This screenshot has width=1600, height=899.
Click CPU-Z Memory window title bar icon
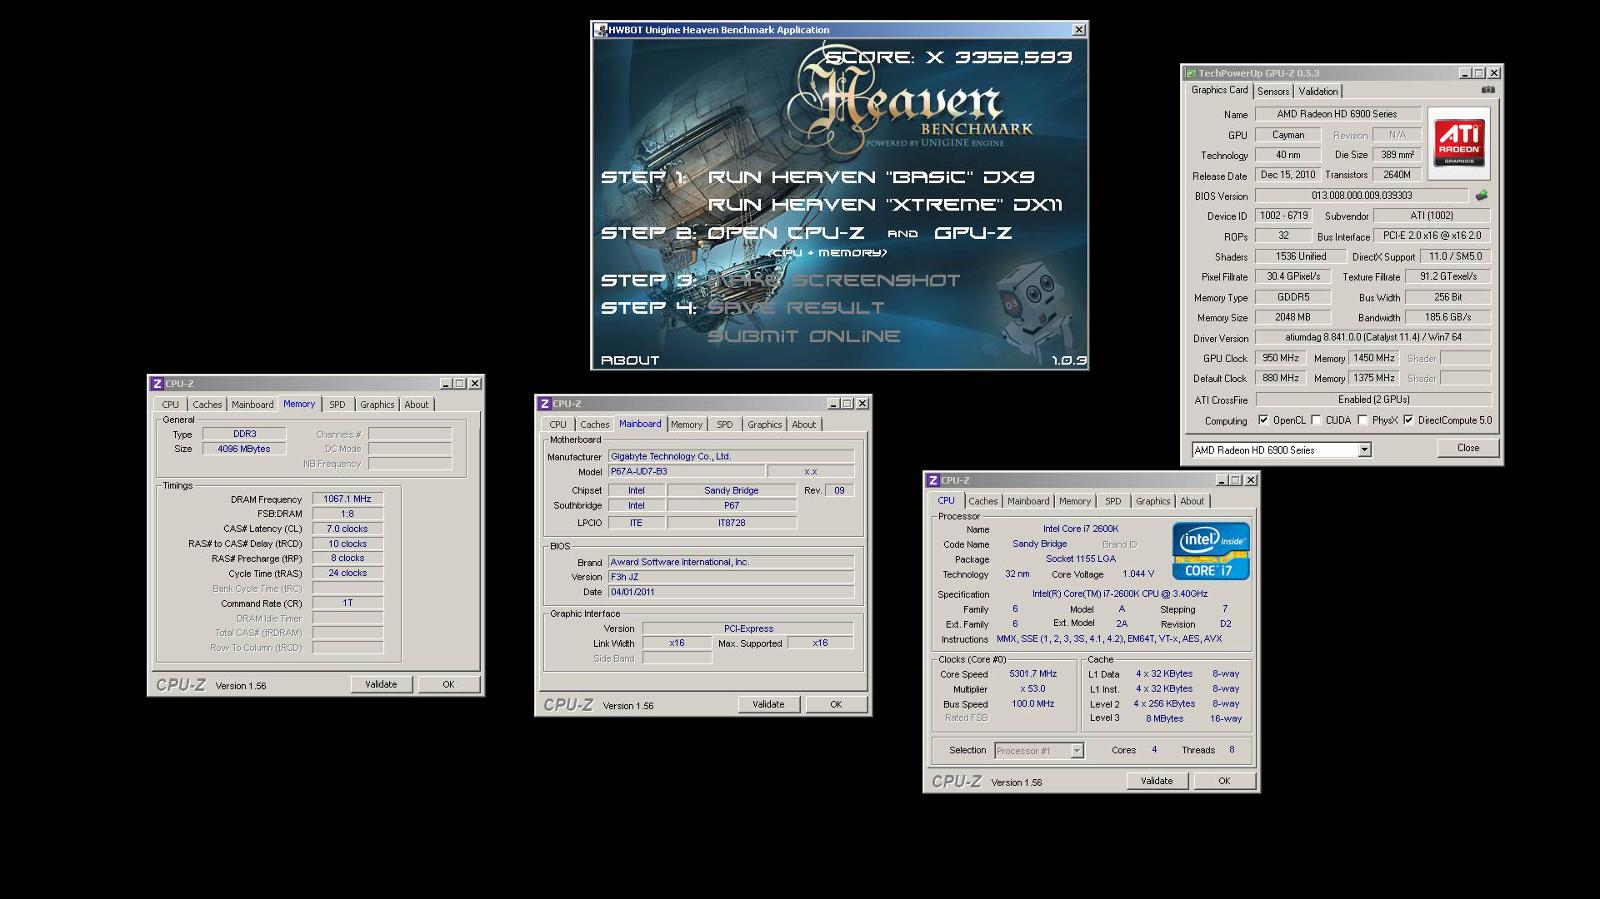(x=157, y=383)
